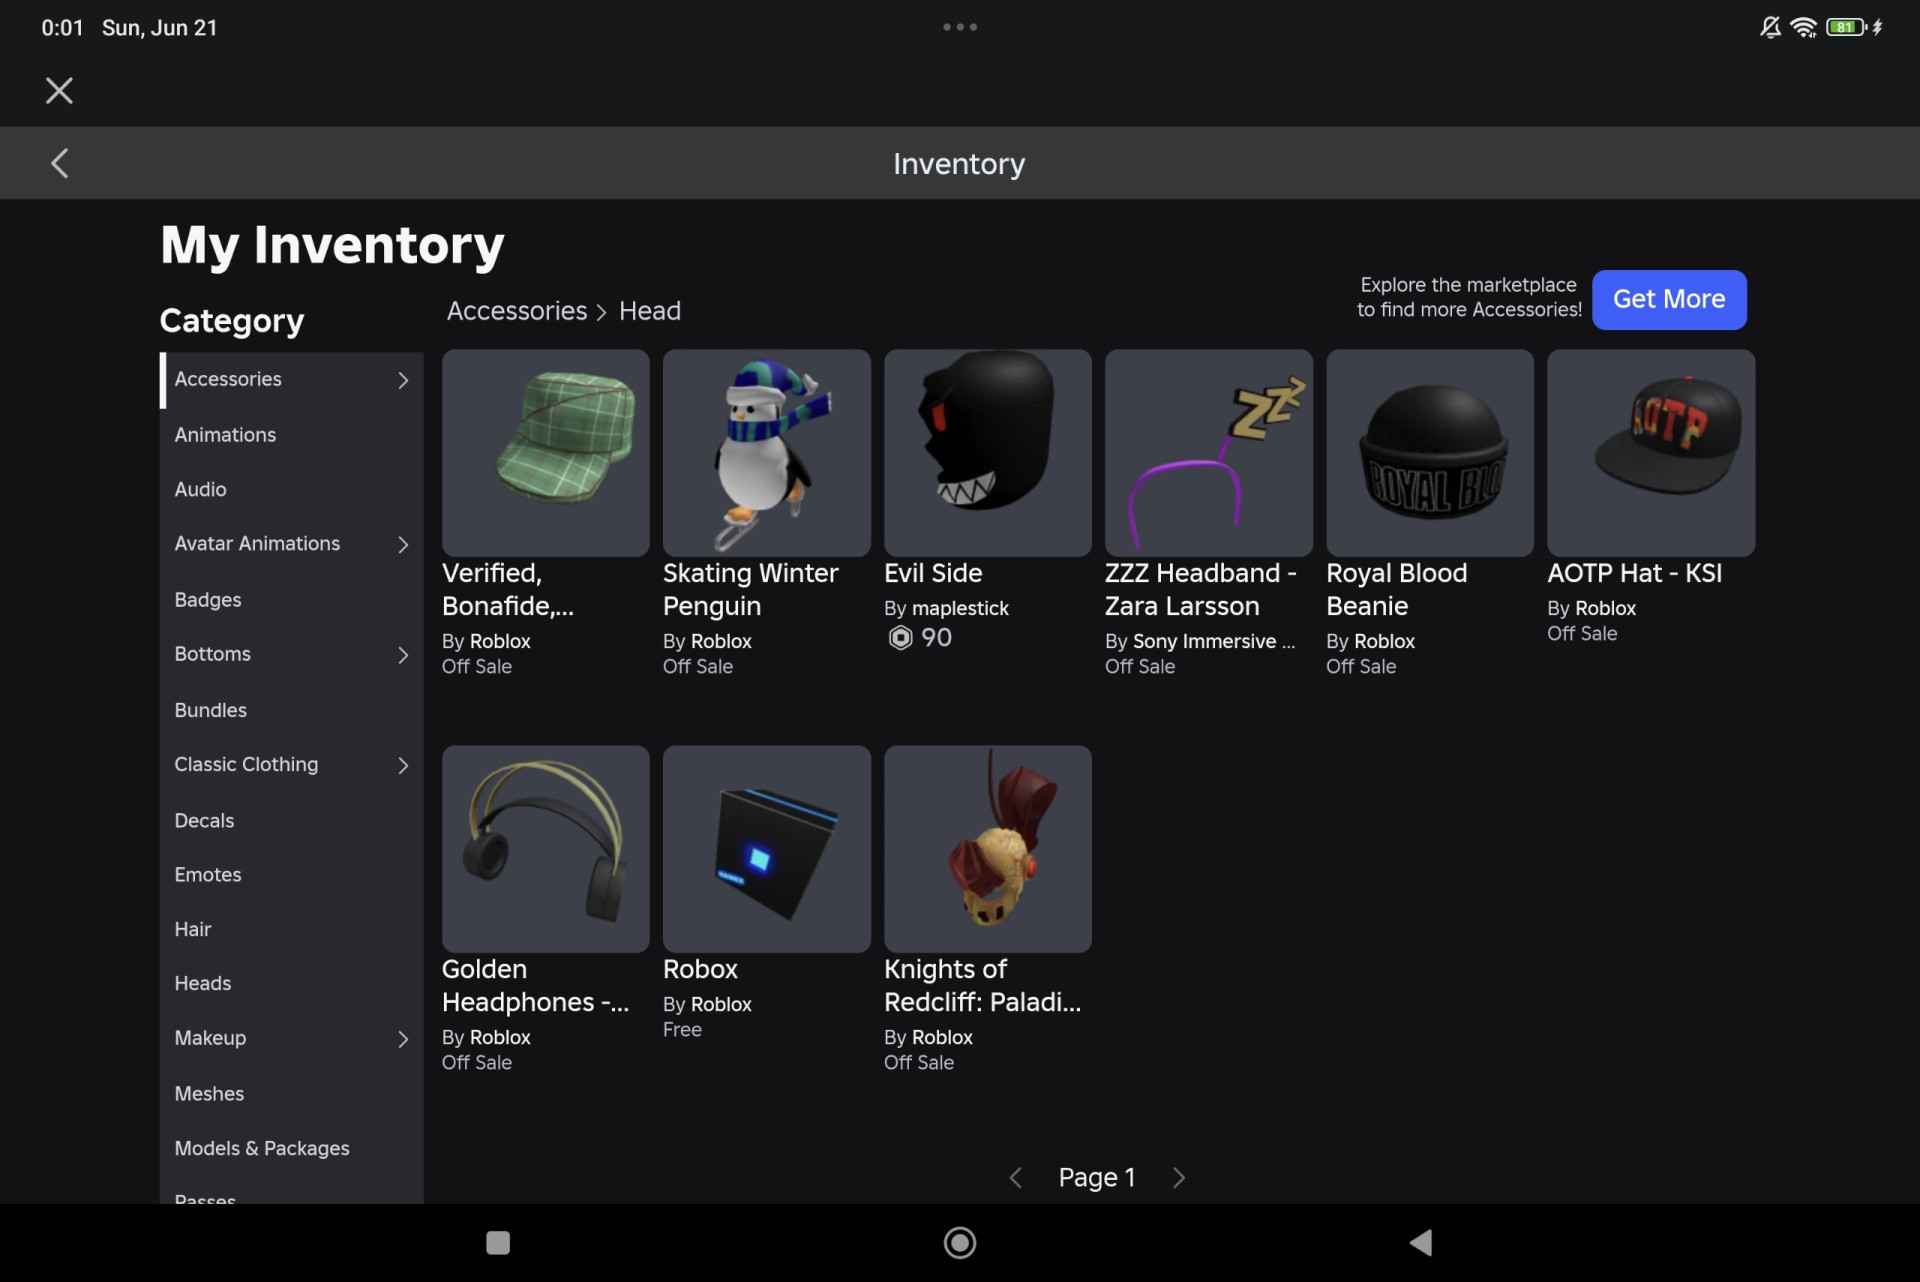
Task: Open the Skating Winter Penguin thumbnail
Action: tap(766, 453)
